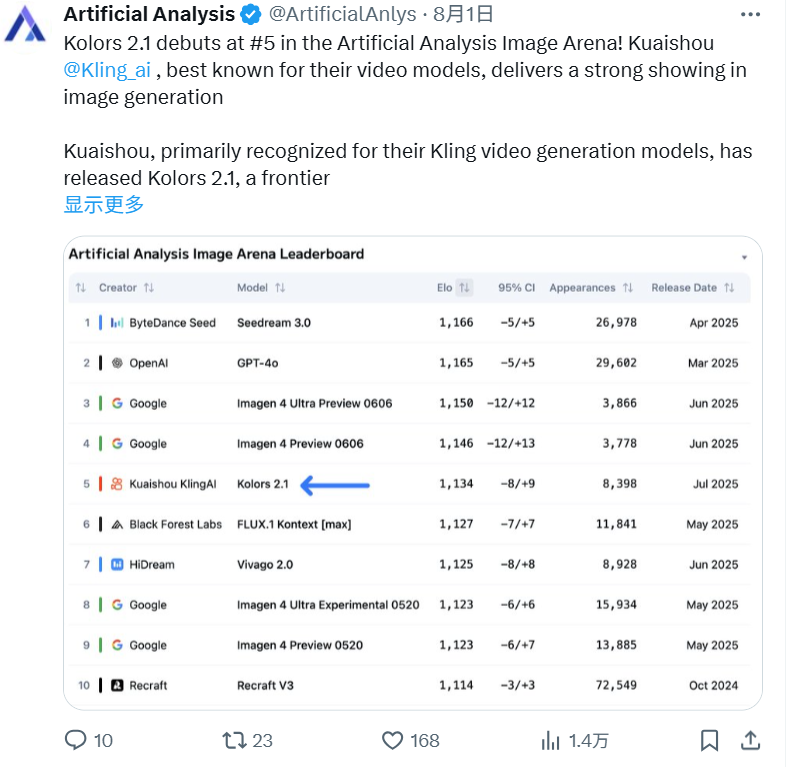Share the tweet using upload icon
The width and height of the screenshot is (792, 767).
pyautogui.click(x=751, y=740)
